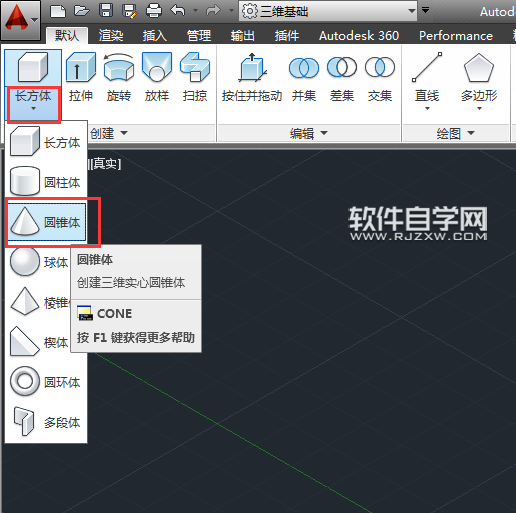The height and width of the screenshot is (513, 516).
Task: Save the drawing with floppy disk icon
Action: [x=106, y=11]
